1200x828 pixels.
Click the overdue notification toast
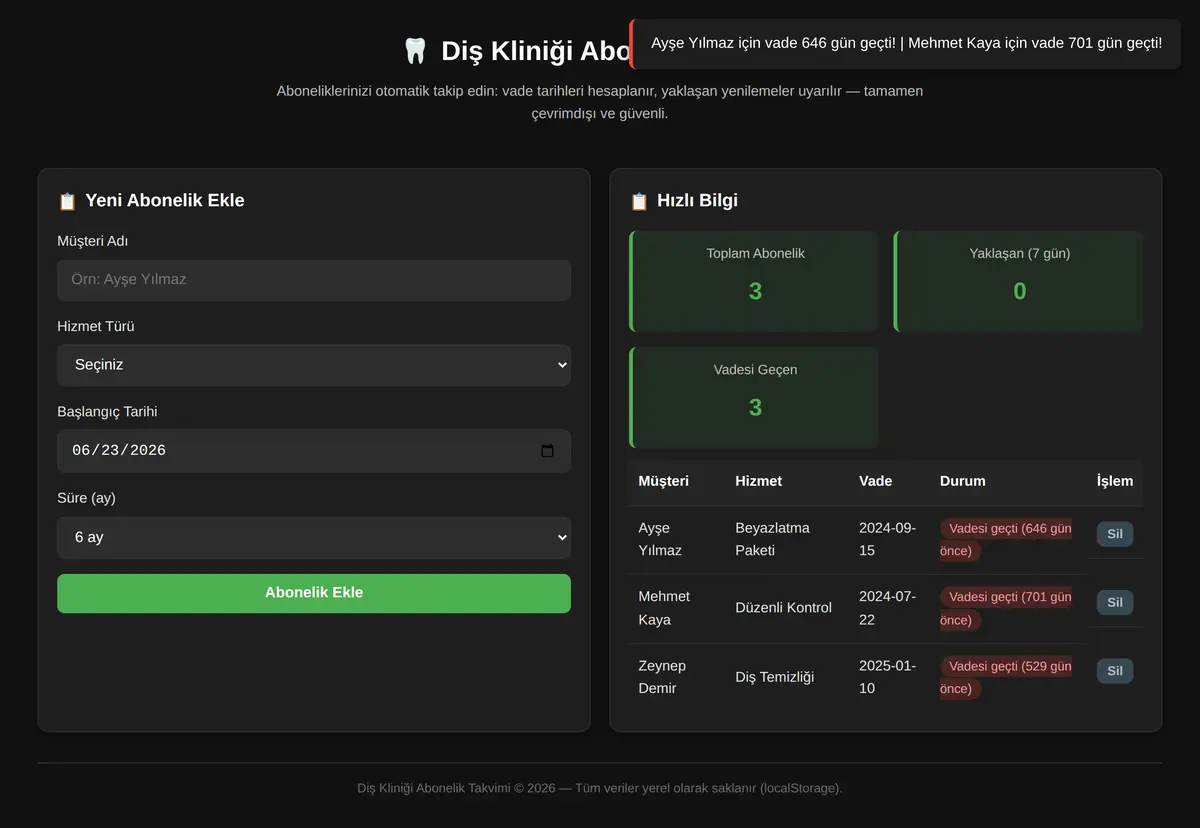tap(905, 44)
